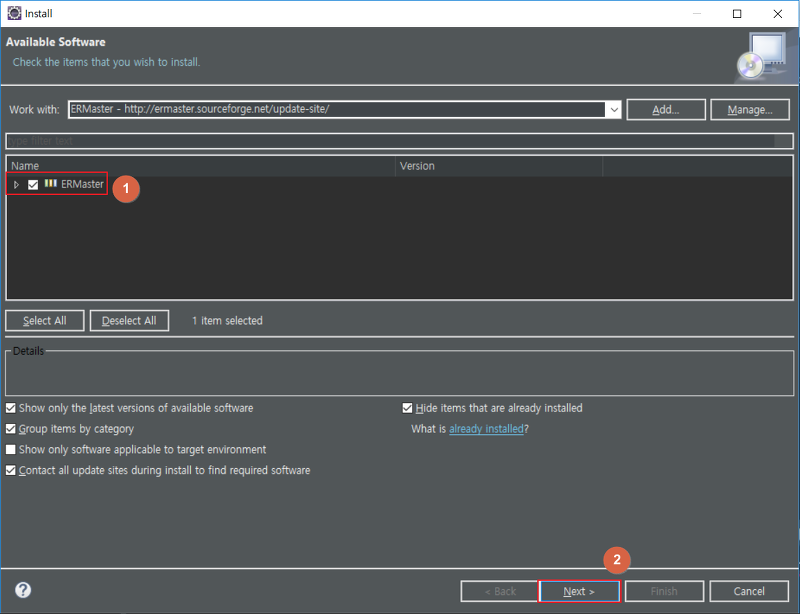
Task: Click the Manage... button
Action: pyautogui.click(x=749, y=110)
